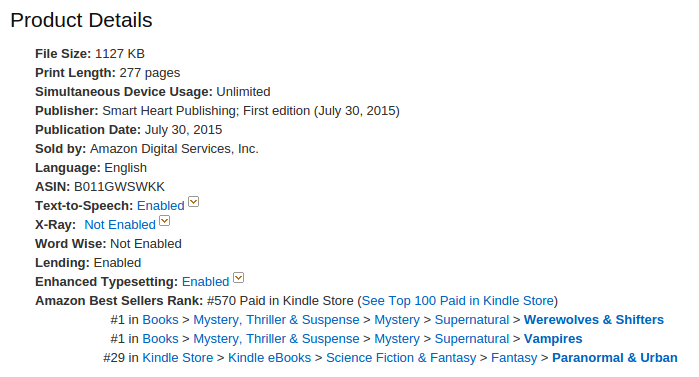The image size is (699, 377).
Task: Open Science Fiction & Fantasy link
Action: [x=401, y=358]
